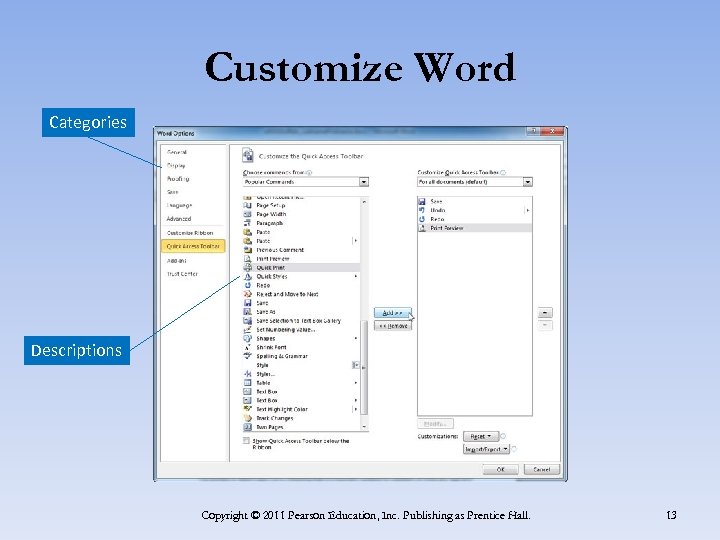Screen dimensions: 720x540
Task: Select the Two Pages icon
Action: click(248, 427)
